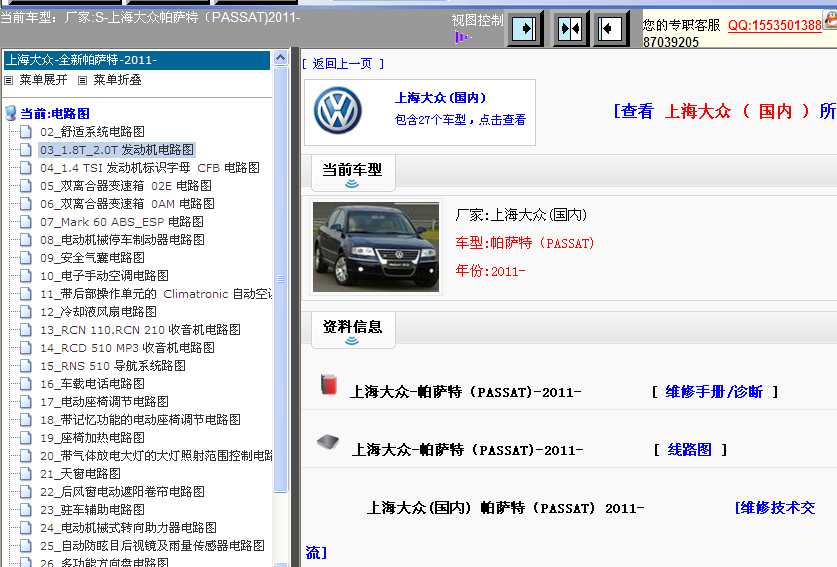Click 车型:帕萨特（PASSAT）red text
The width and height of the screenshot is (837, 567).
[525, 243]
